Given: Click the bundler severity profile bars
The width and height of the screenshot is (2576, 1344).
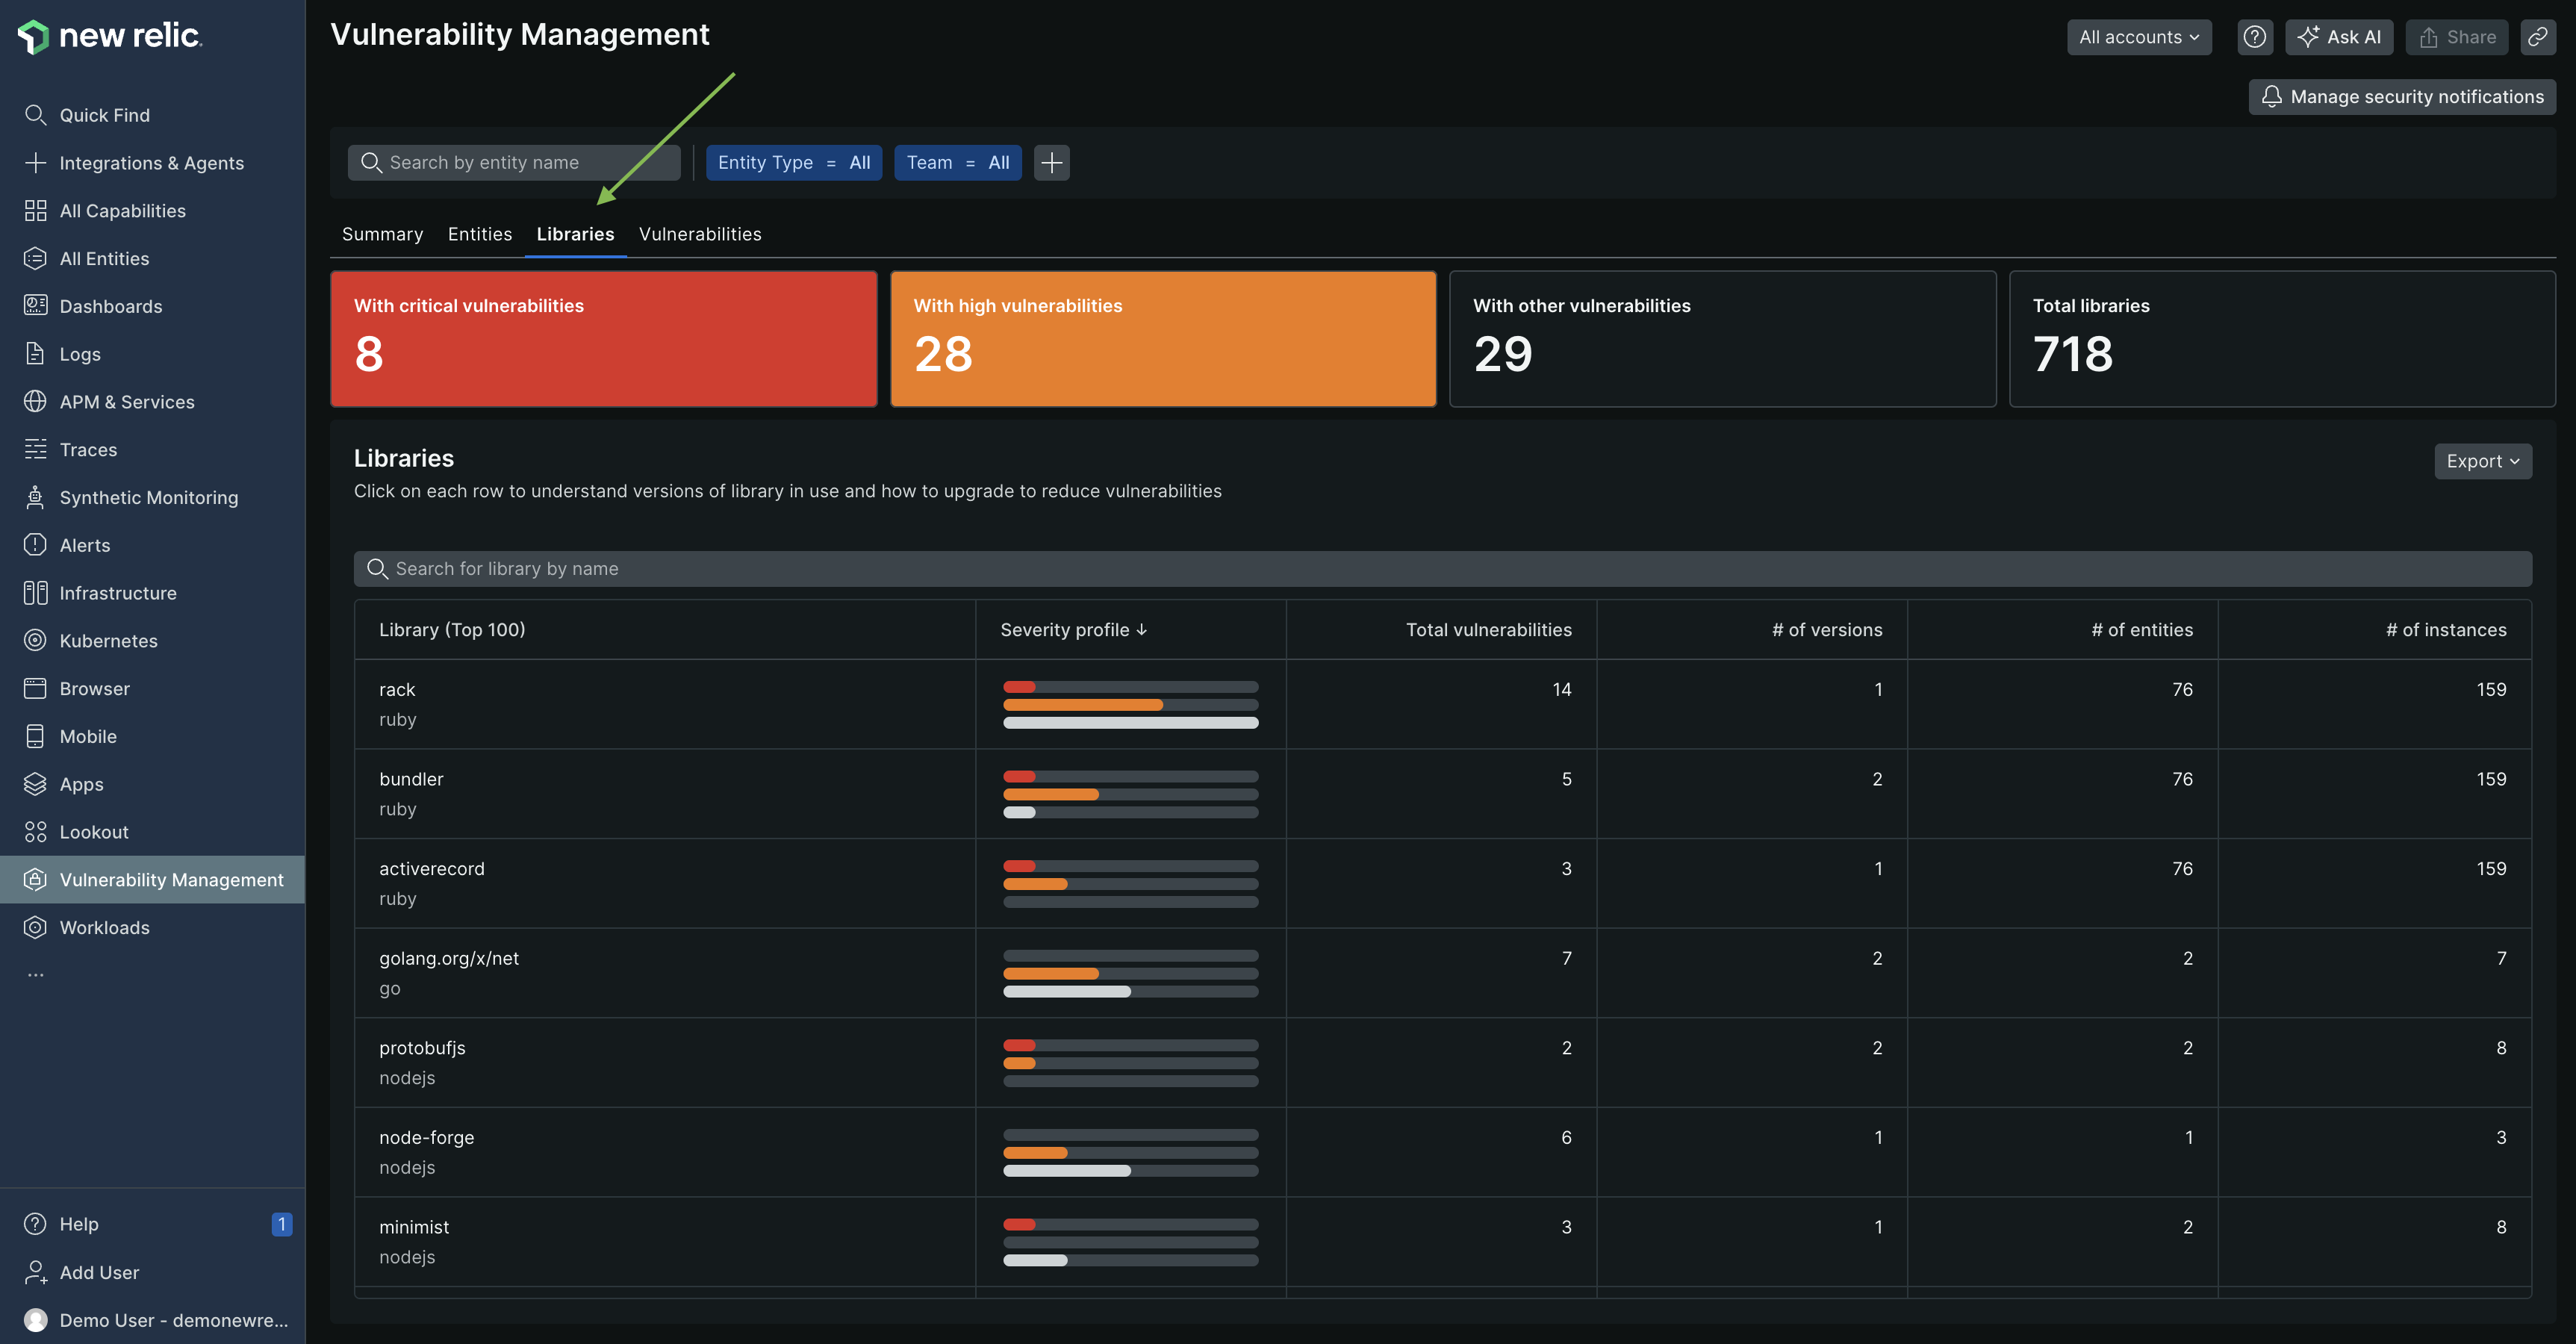Looking at the screenshot, I should (1130, 794).
